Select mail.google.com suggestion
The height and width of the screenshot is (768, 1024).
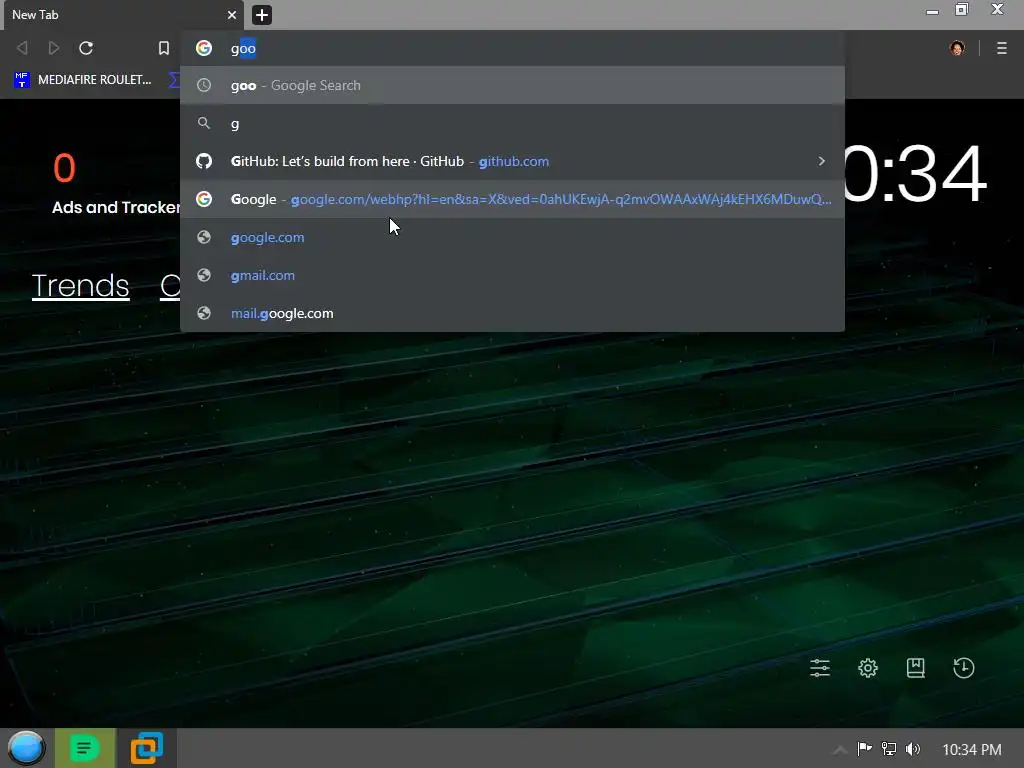[512, 313]
